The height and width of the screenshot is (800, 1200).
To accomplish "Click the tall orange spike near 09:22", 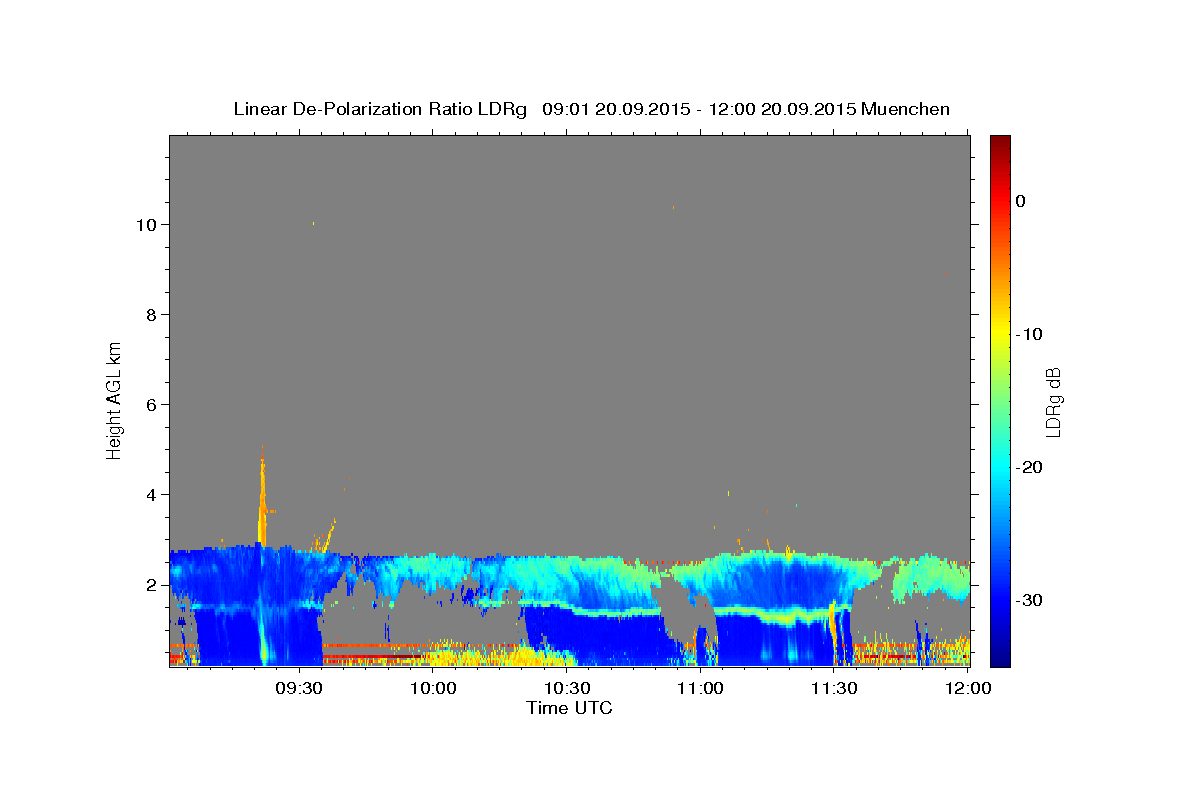I will pos(262,495).
